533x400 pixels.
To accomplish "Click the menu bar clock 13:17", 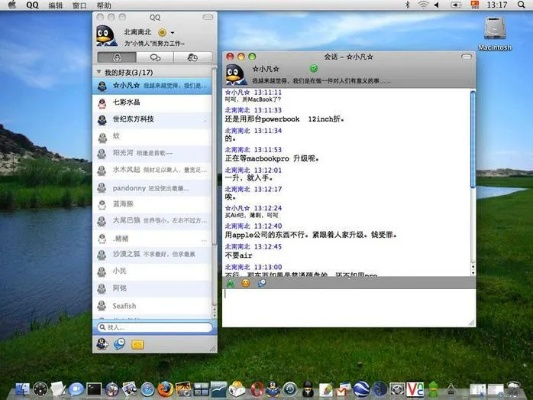I will pos(497,5).
